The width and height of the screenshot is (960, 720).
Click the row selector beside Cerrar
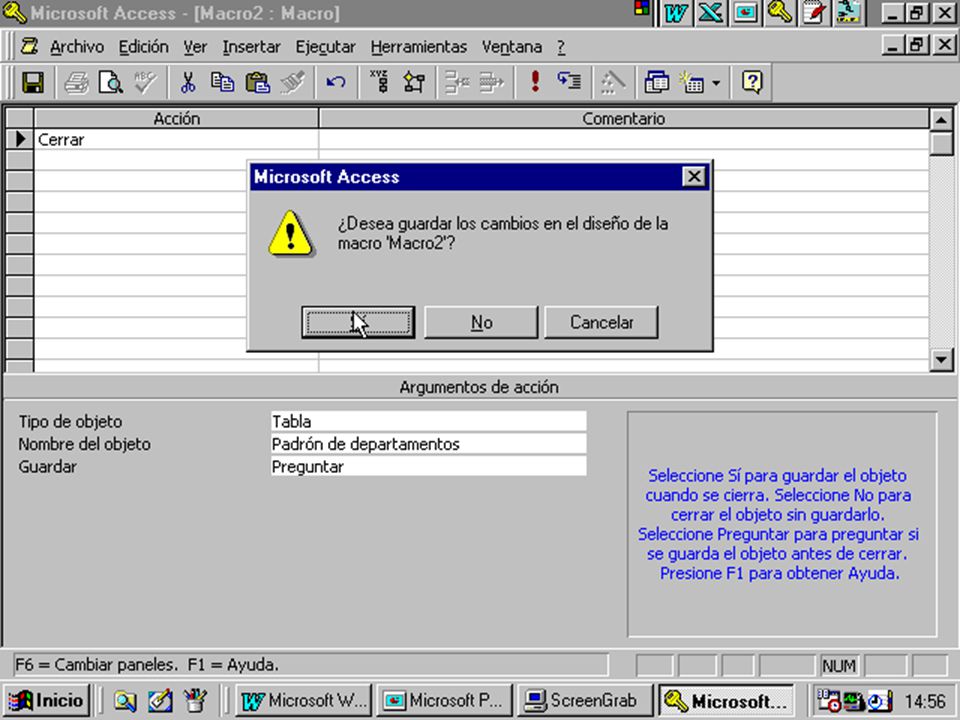[20, 140]
